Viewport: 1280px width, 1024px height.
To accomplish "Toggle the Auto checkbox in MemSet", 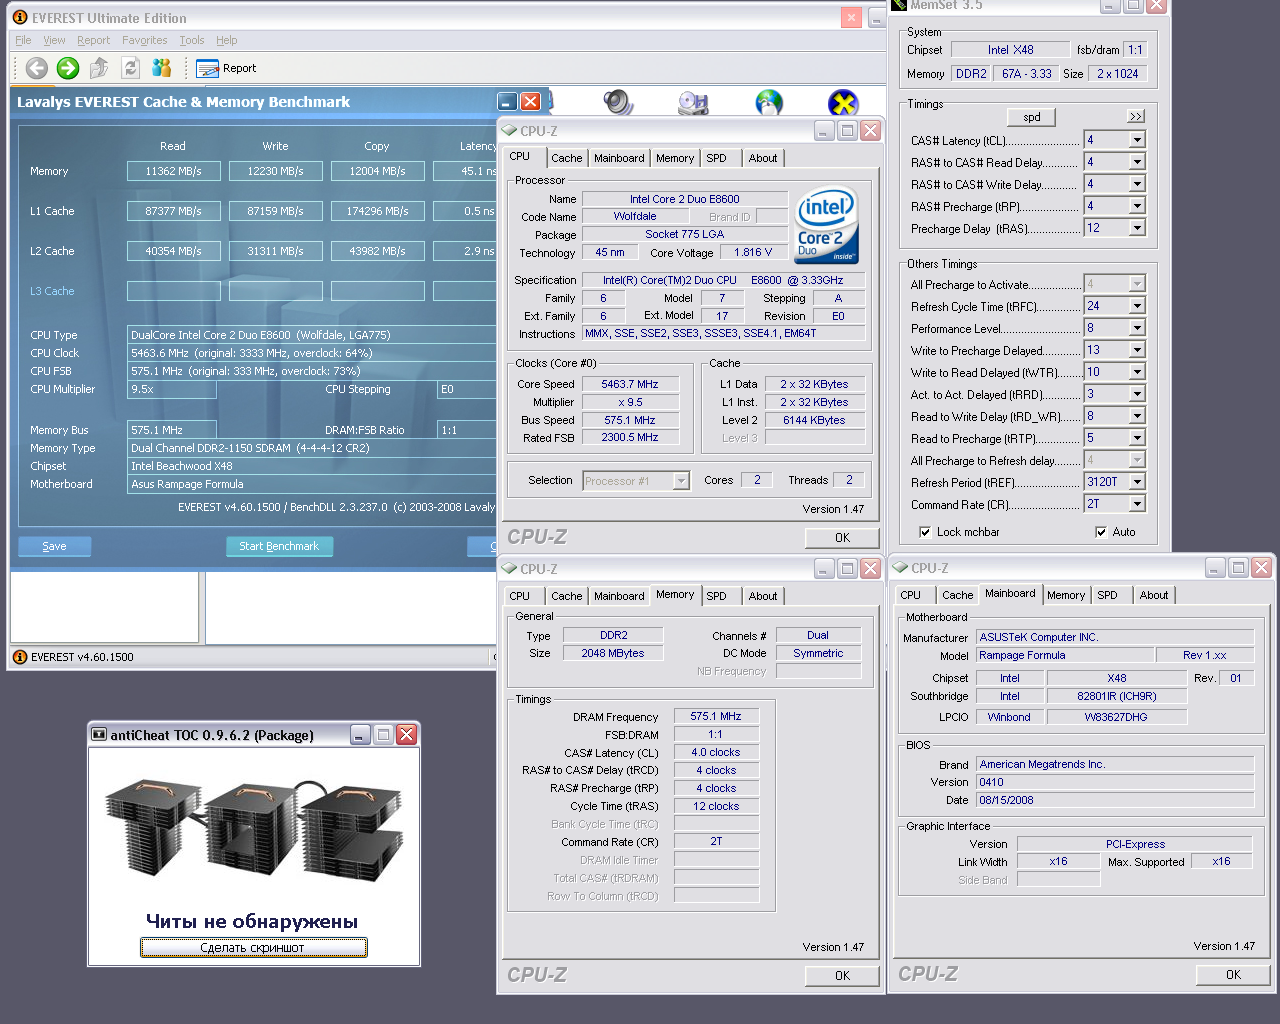I will [1101, 532].
